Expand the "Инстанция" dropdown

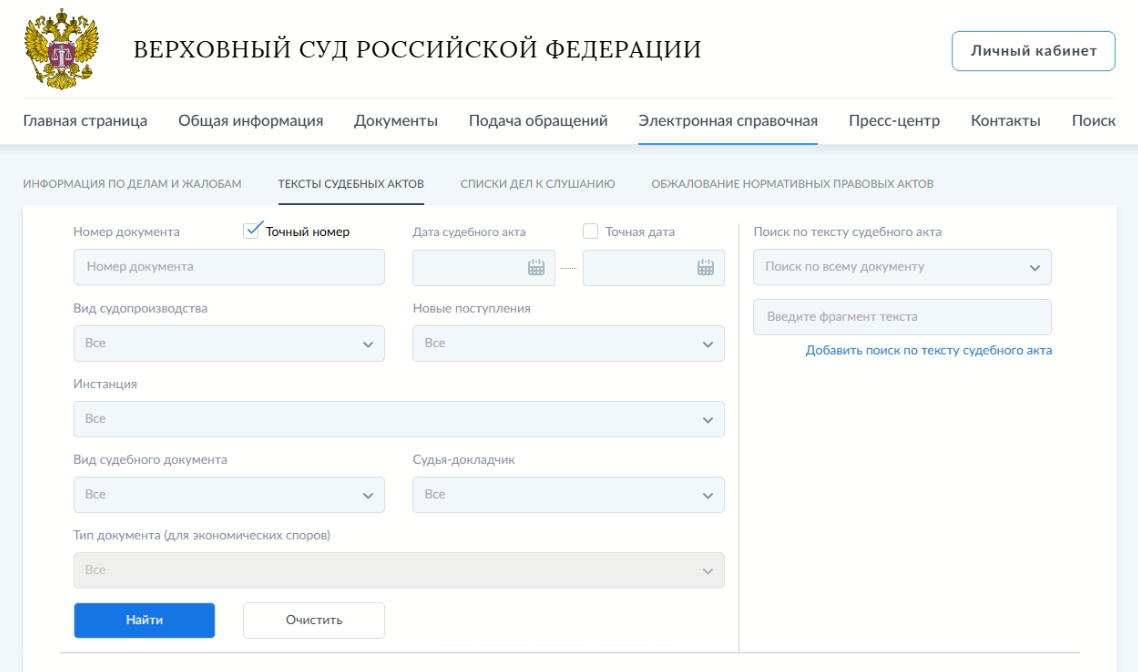(x=398, y=419)
